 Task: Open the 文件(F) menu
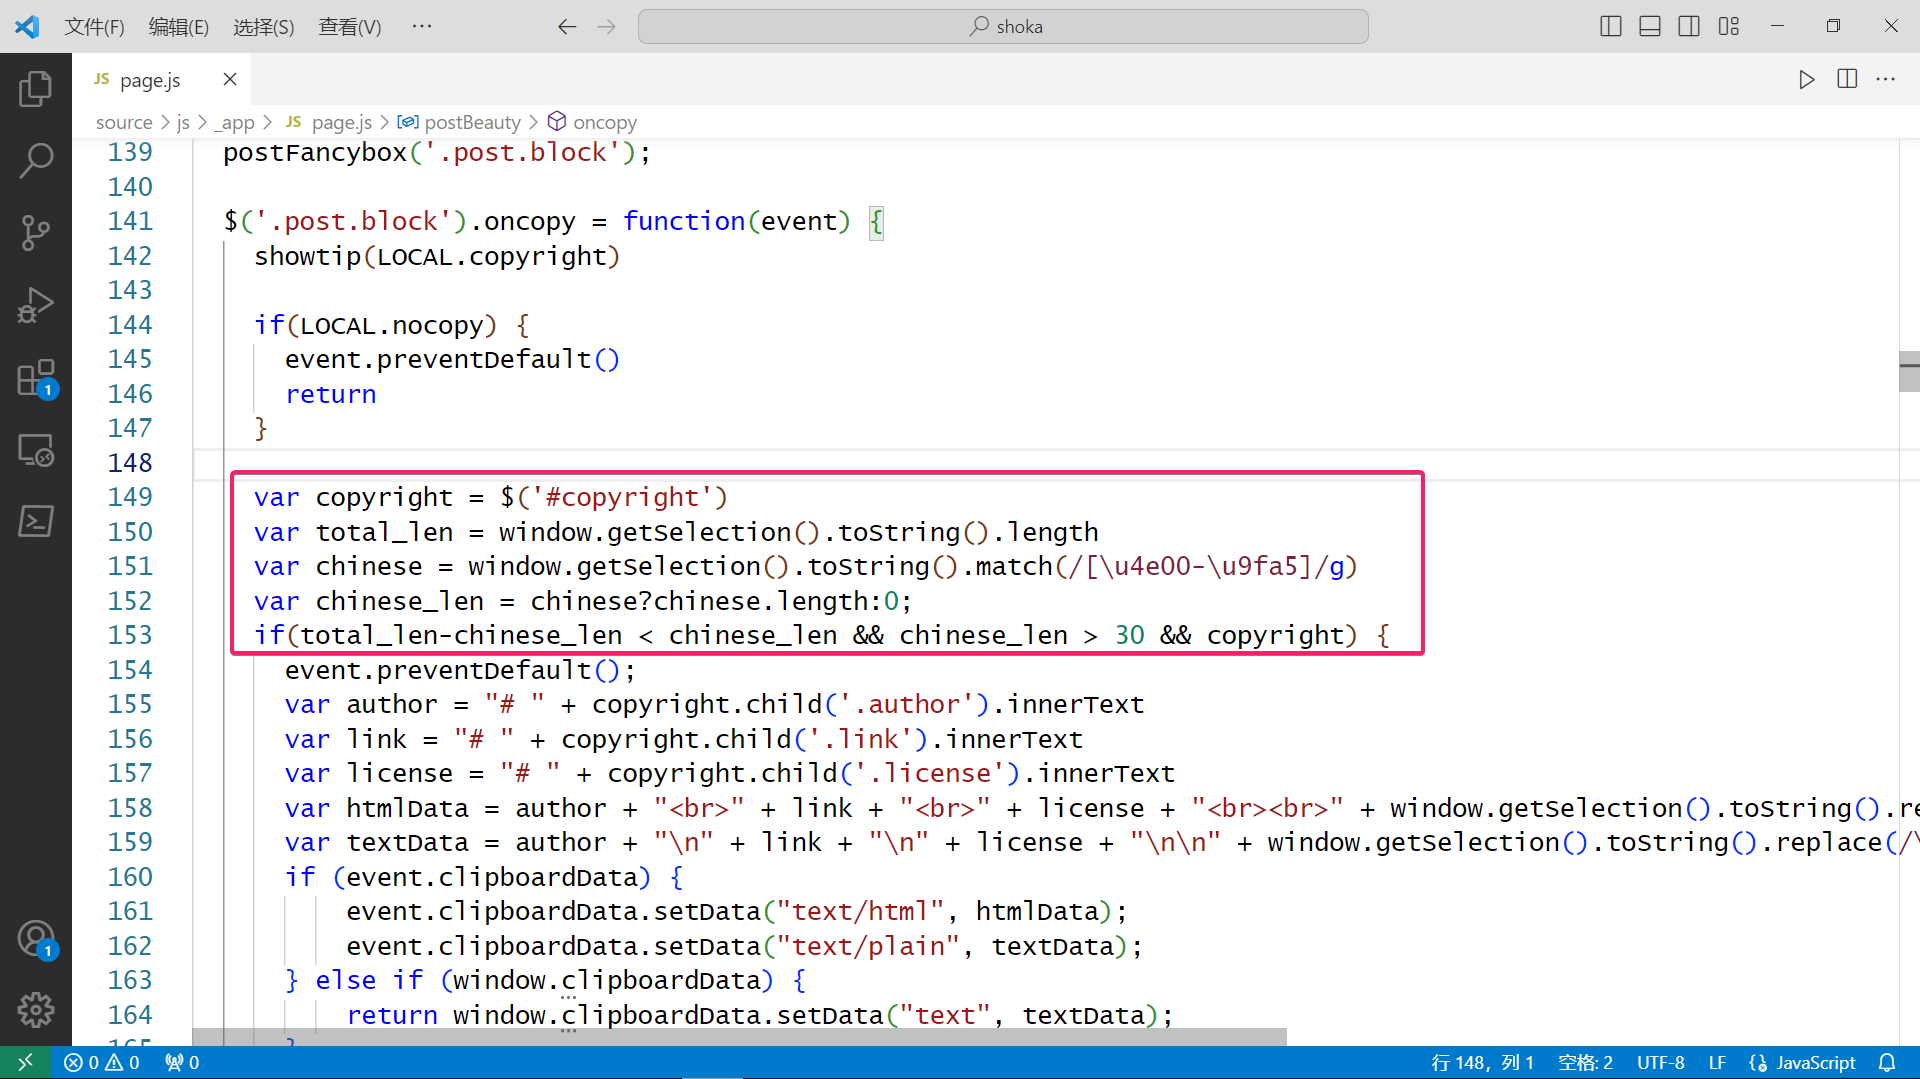pos(94,27)
